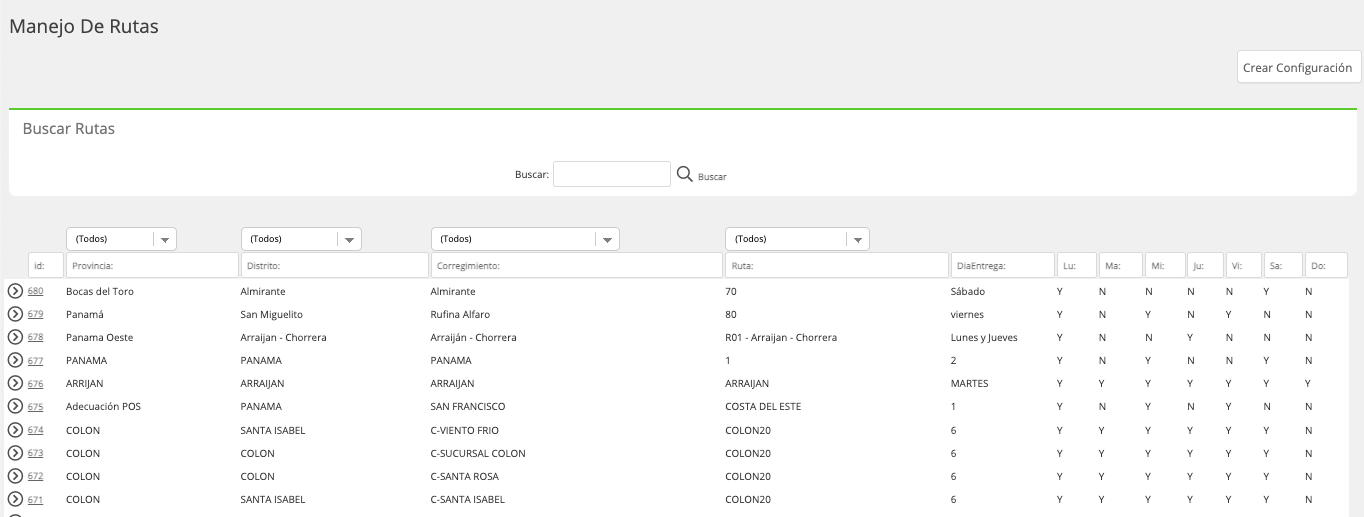Expand row 677 arrow icon
Viewport: 1364px width, 517px height.
pyautogui.click(x=15, y=360)
